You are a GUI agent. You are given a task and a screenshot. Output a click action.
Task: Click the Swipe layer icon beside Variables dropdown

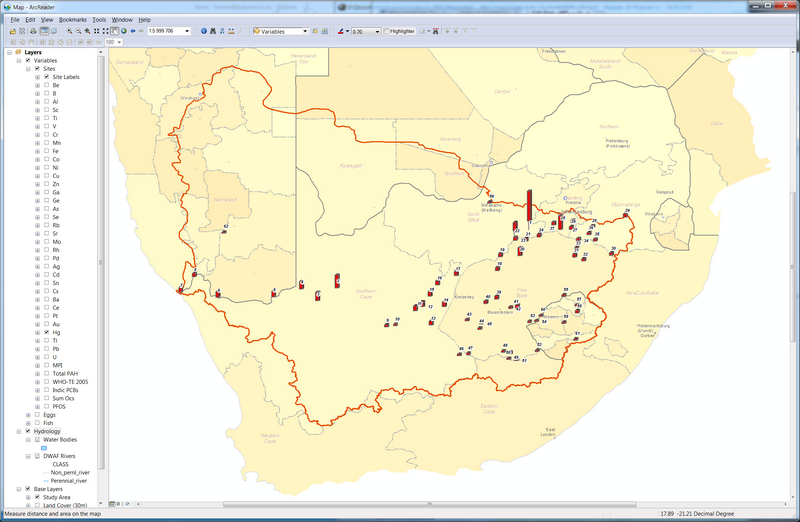(315, 31)
